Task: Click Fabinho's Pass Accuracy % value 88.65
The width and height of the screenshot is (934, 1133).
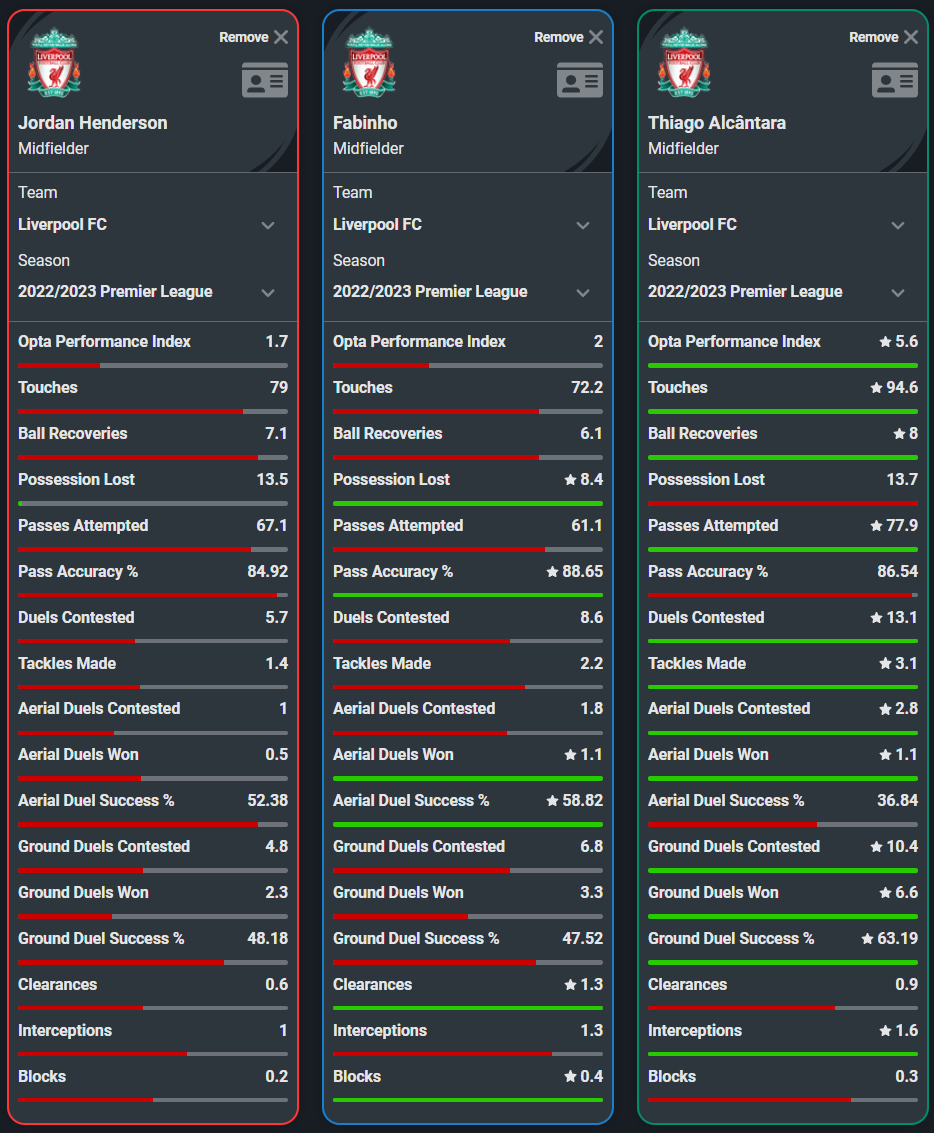Action: pyautogui.click(x=582, y=572)
